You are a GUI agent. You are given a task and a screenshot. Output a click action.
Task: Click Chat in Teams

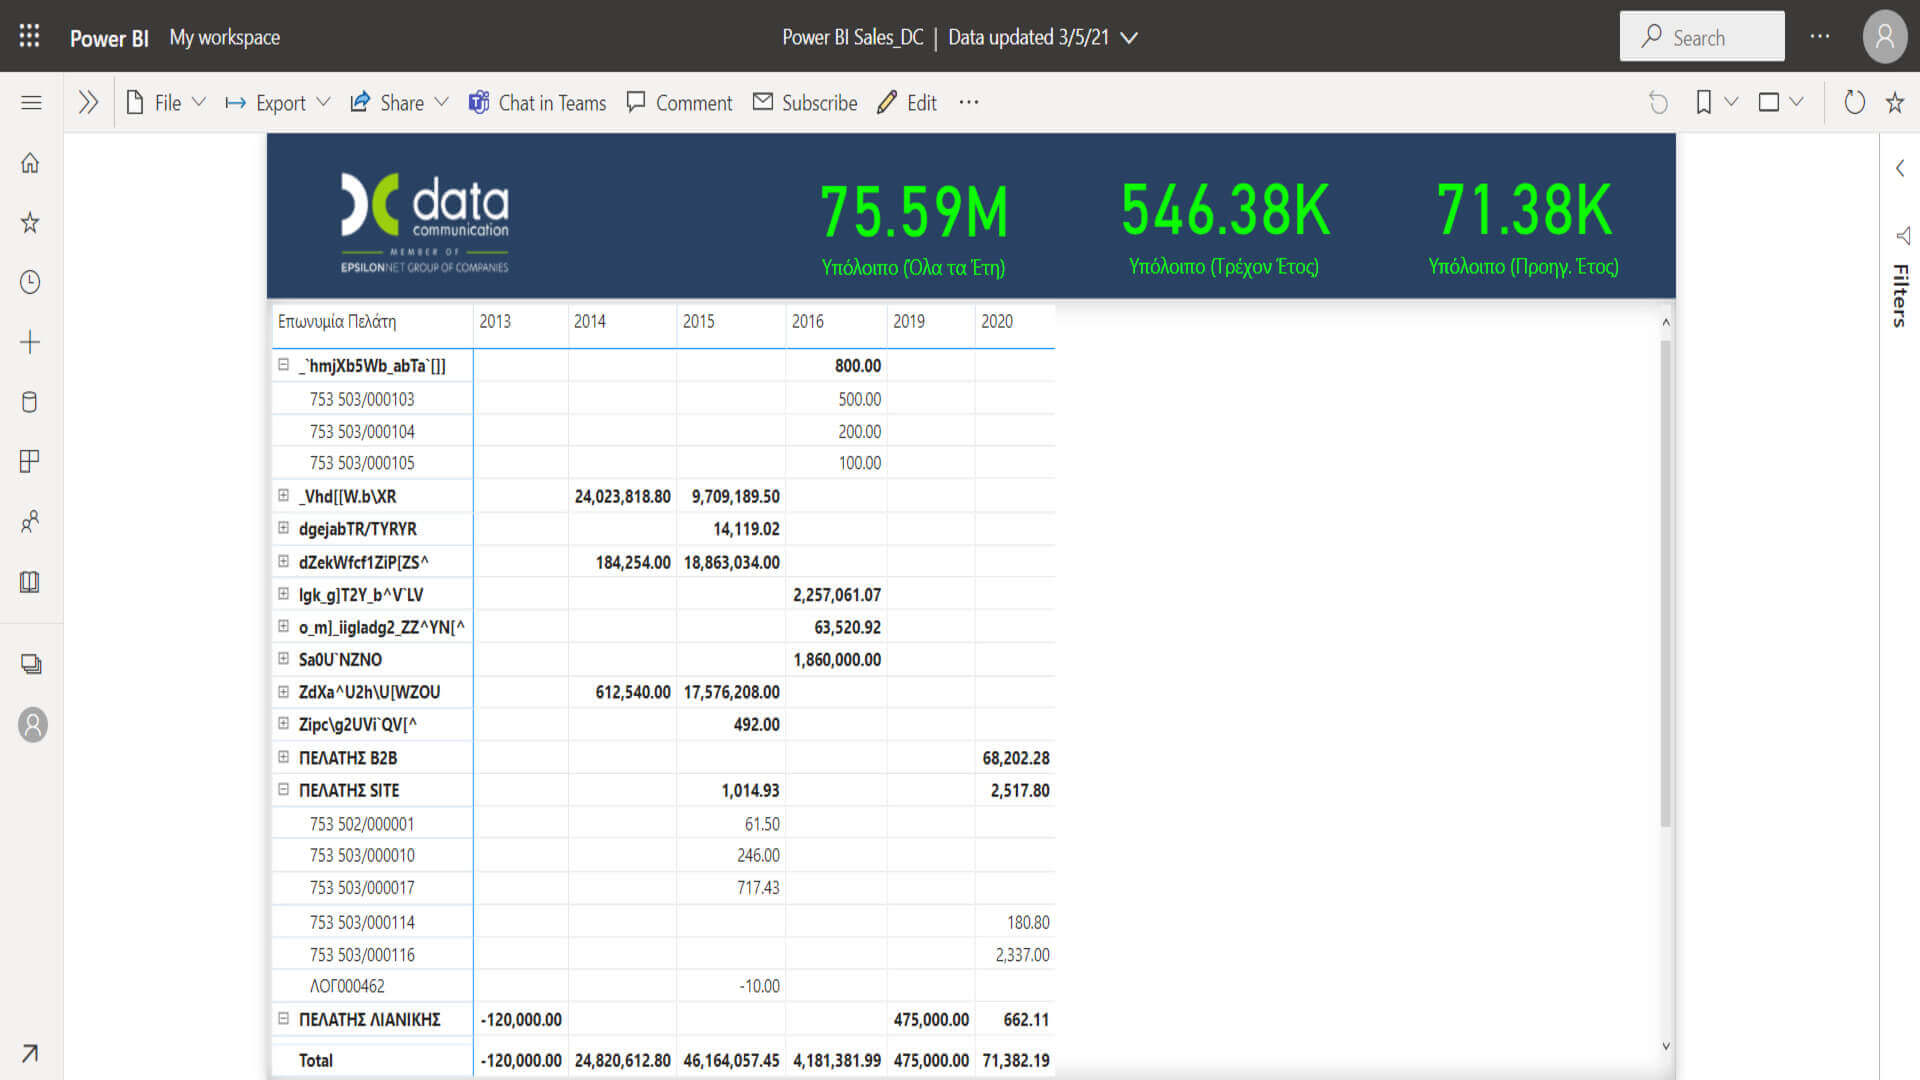[537, 103]
